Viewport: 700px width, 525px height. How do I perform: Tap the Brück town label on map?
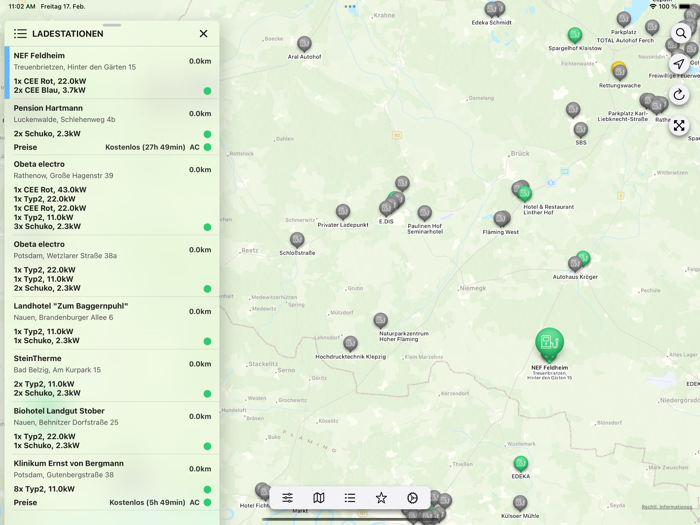pos(520,154)
